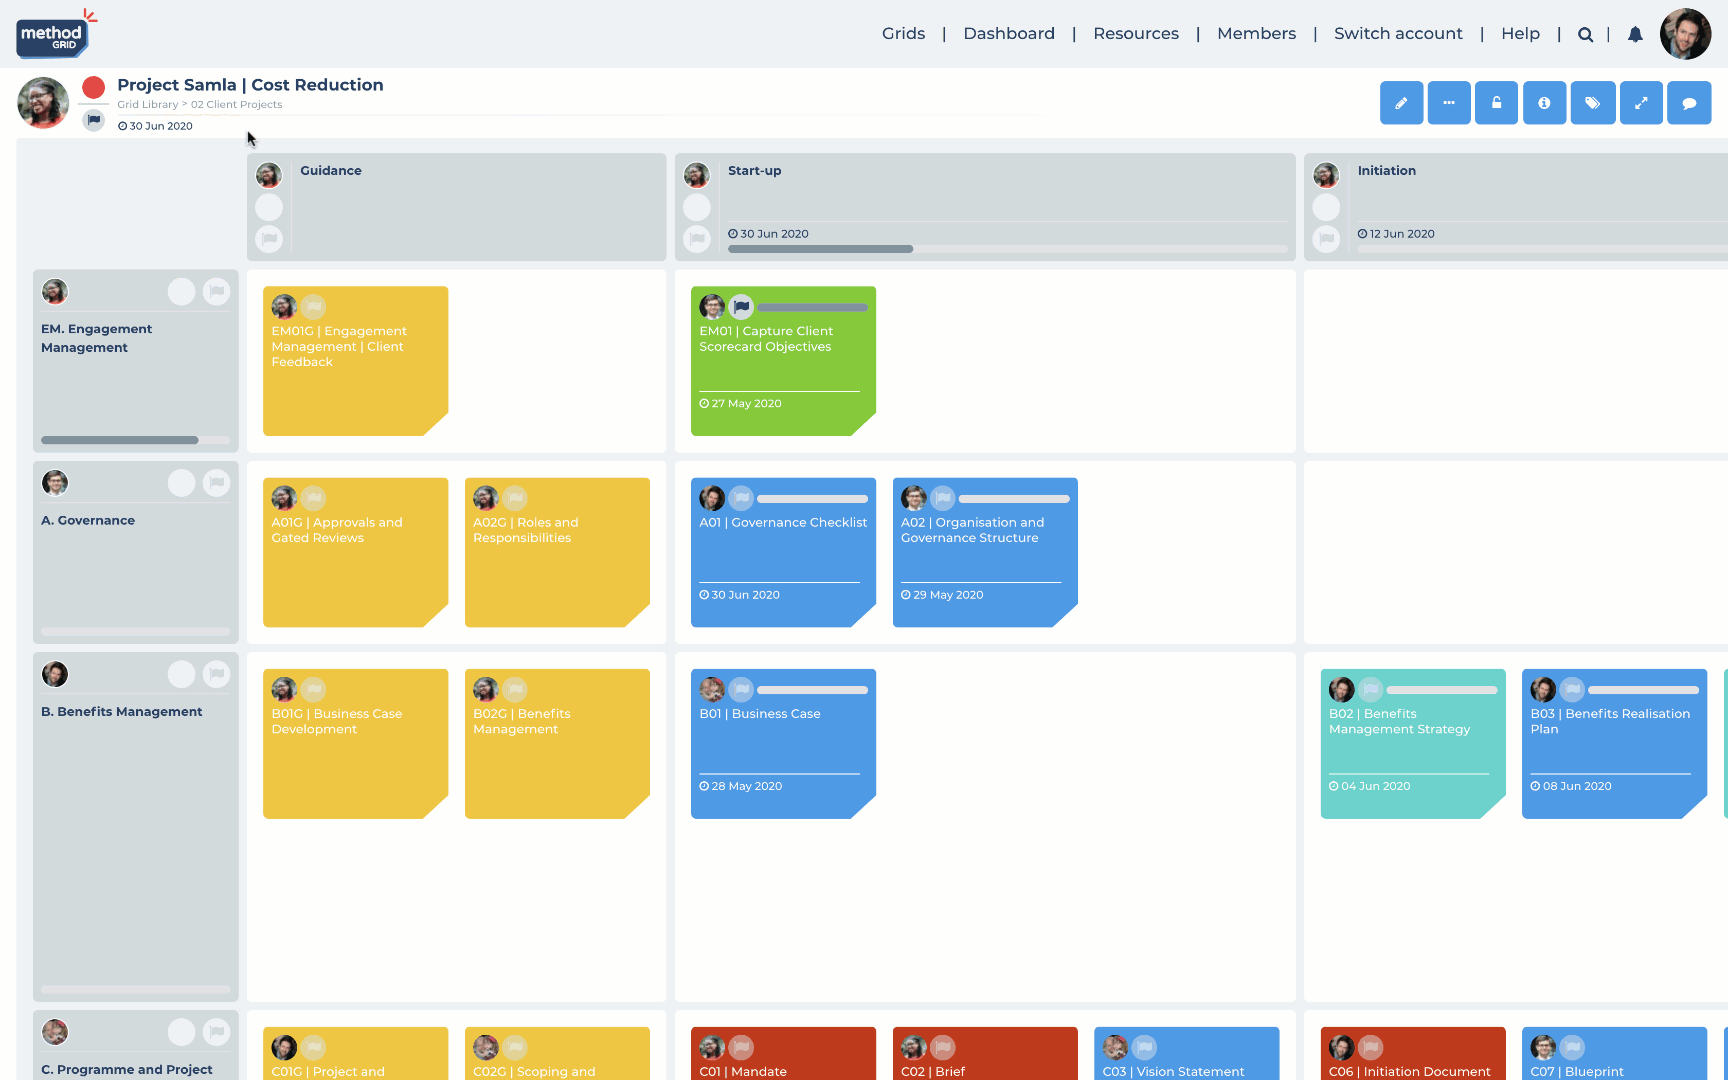
Task: Open the B01G Business Case Development card
Action: [x=355, y=744]
